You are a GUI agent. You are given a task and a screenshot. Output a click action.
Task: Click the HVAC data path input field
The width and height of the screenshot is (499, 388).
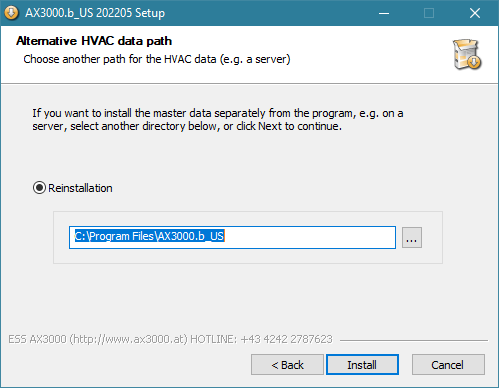pos(232,237)
